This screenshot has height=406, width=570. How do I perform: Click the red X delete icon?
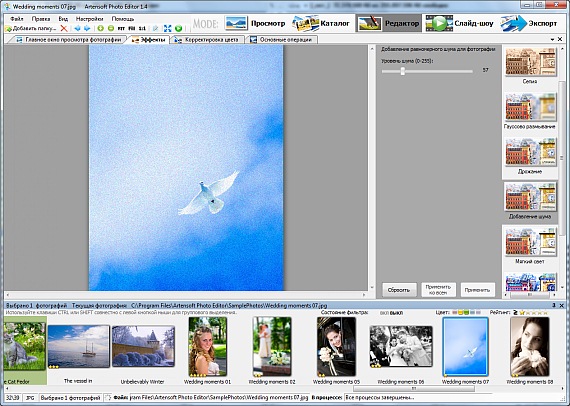pyautogui.click(x=64, y=28)
